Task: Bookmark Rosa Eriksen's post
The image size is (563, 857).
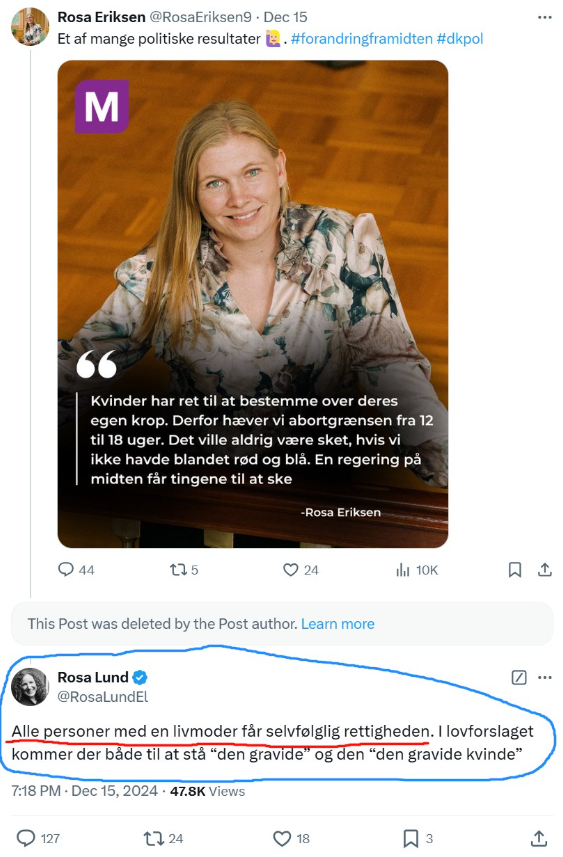Action: (x=514, y=570)
